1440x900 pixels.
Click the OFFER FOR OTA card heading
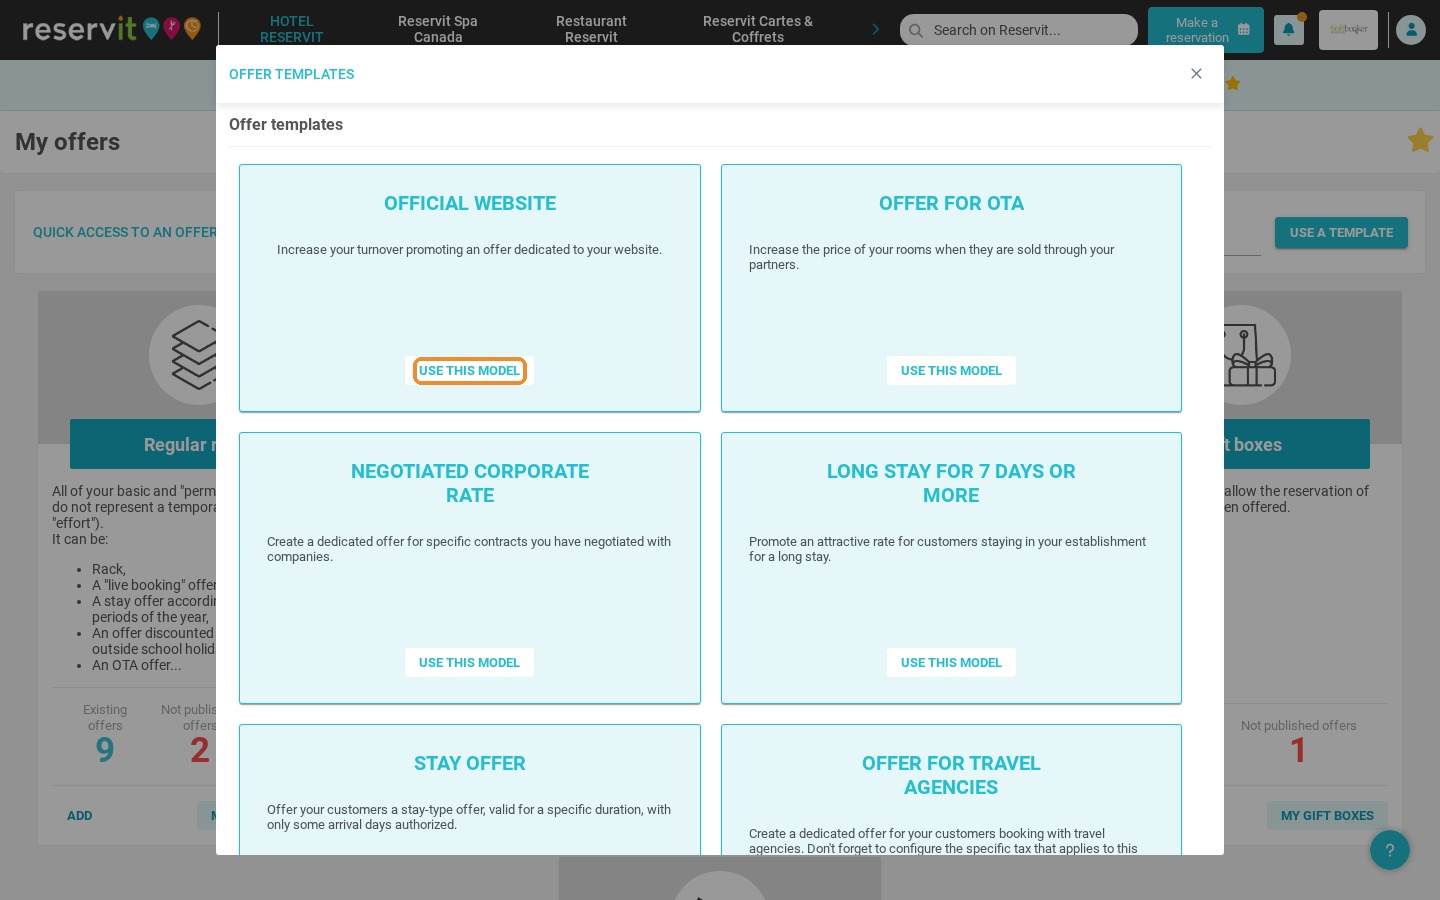[951, 203]
